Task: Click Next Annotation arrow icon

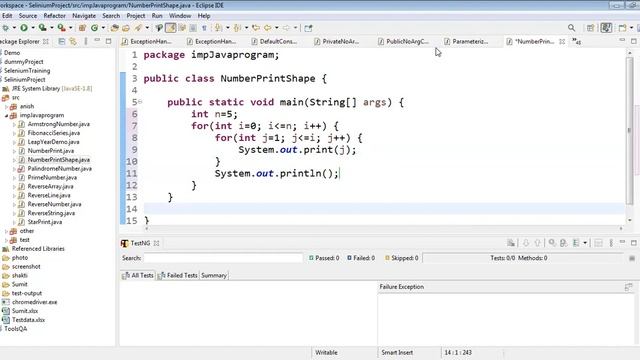Action: pos(218,28)
